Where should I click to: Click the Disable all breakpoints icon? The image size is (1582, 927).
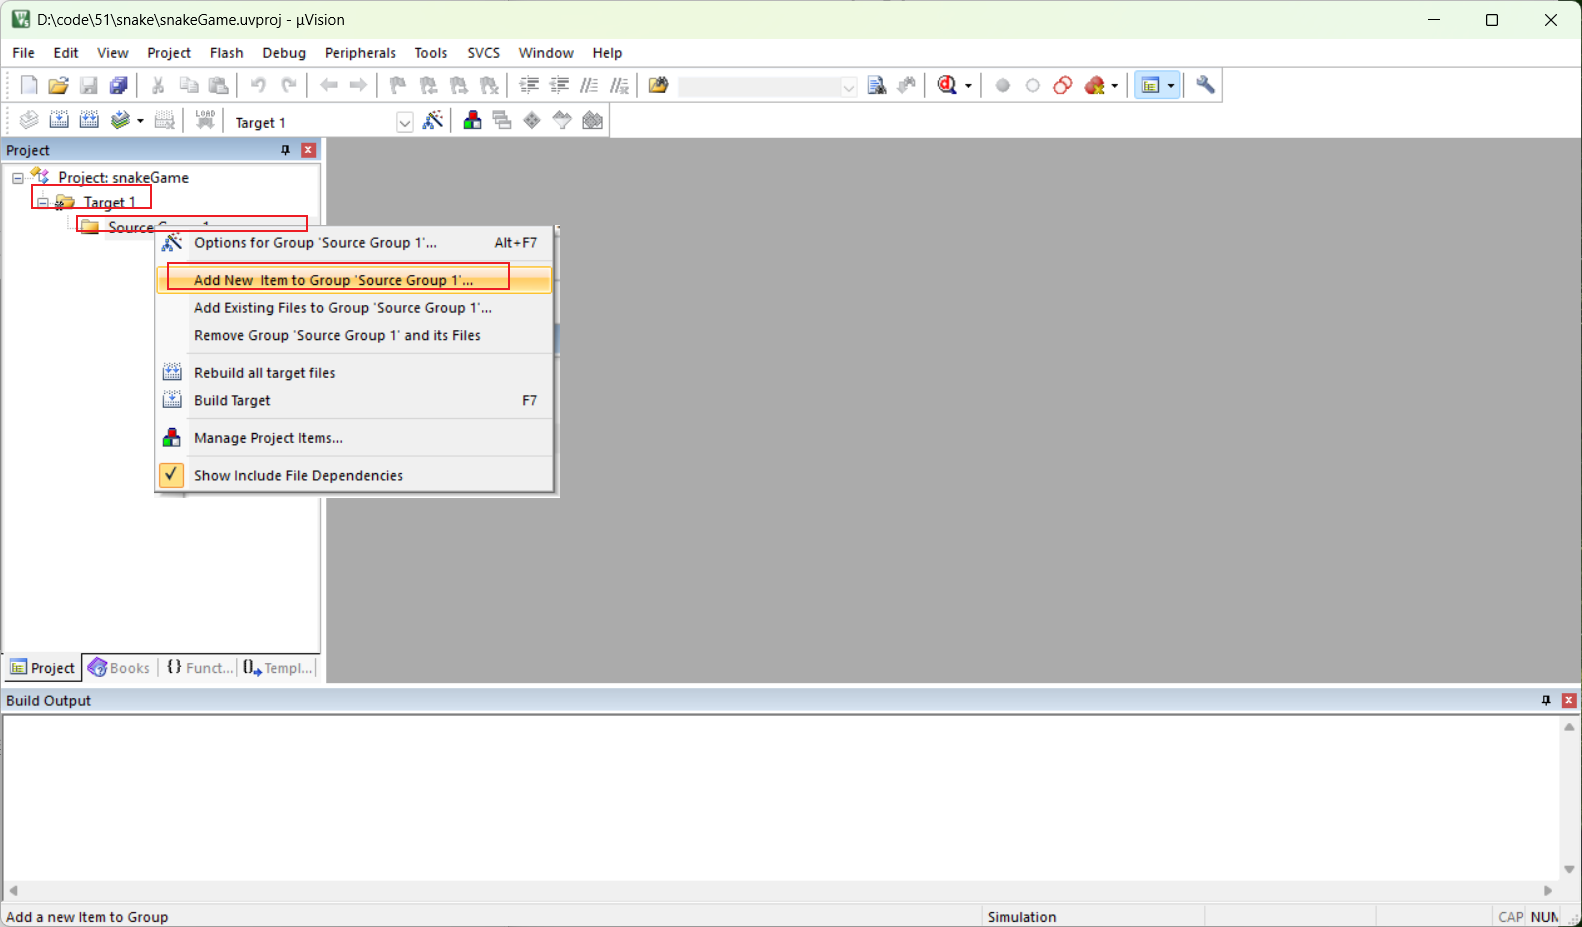1063,86
